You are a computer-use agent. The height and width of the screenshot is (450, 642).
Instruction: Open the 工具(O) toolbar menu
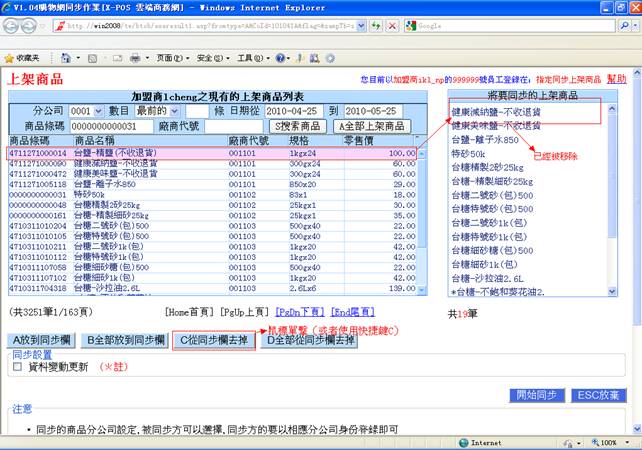tap(251, 58)
